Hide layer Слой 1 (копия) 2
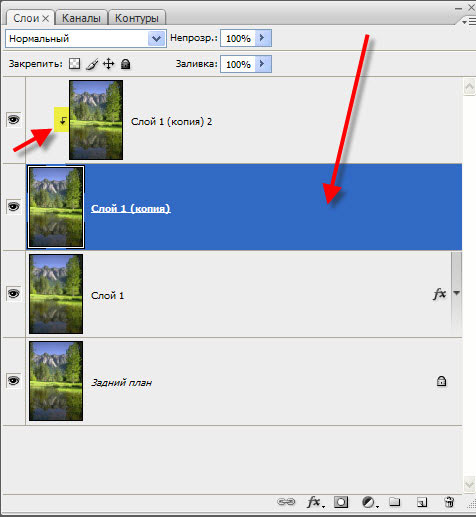Image resolution: width=476 pixels, height=517 pixels. coord(14,119)
